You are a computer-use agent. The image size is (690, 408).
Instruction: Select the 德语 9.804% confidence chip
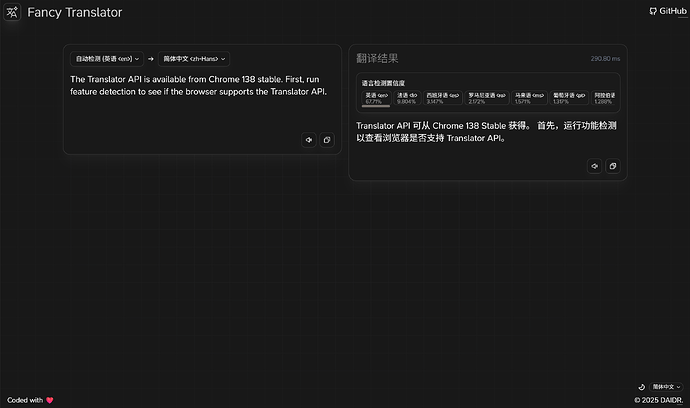pyautogui.click(x=407, y=98)
